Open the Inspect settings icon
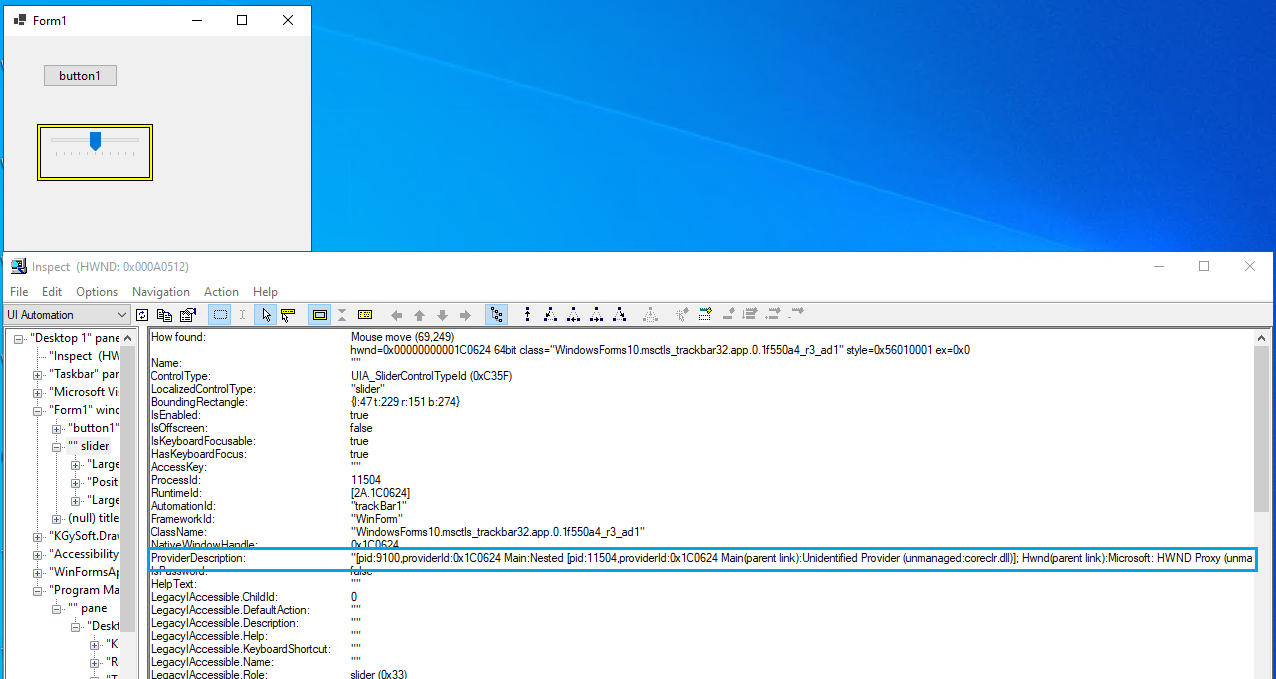Image resolution: width=1276 pixels, height=679 pixels. [188, 314]
